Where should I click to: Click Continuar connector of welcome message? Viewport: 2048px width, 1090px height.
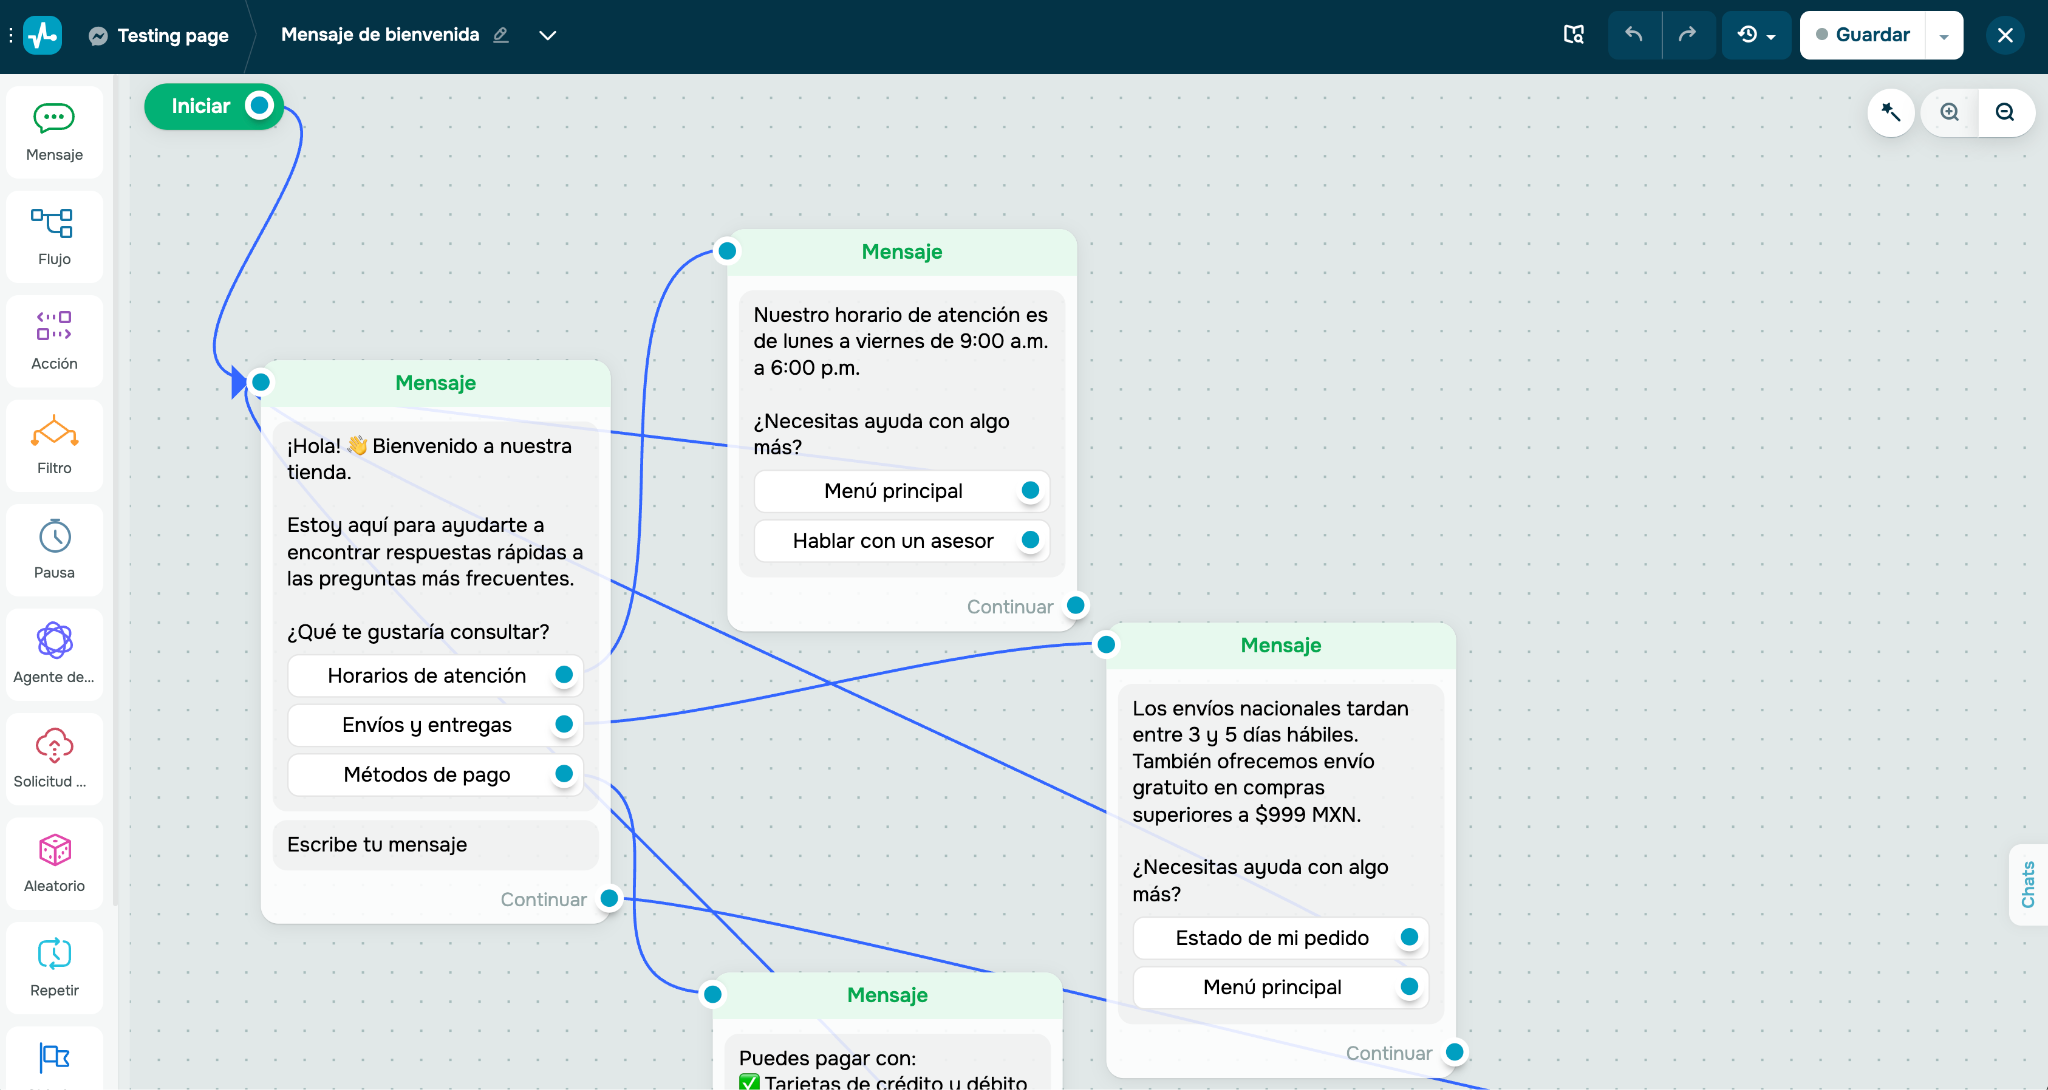(609, 898)
